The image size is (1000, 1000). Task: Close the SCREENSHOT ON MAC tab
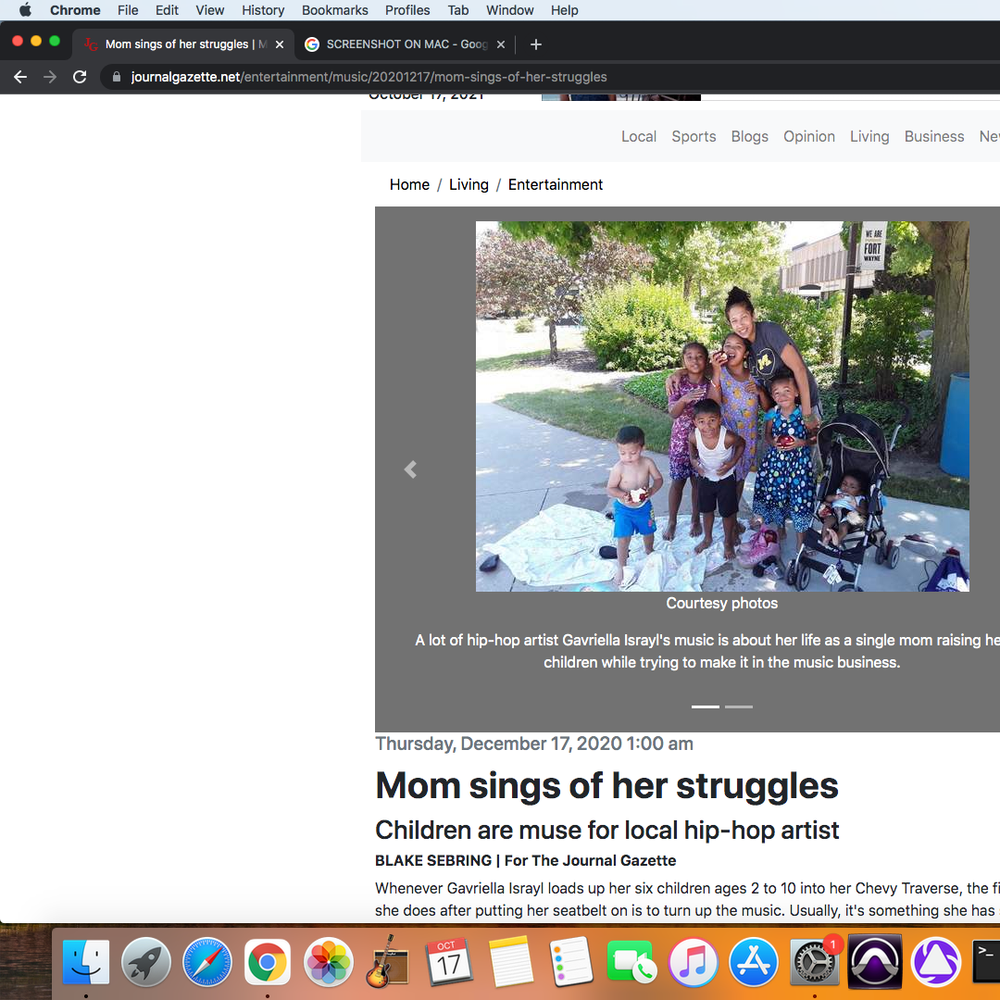pos(501,45)
